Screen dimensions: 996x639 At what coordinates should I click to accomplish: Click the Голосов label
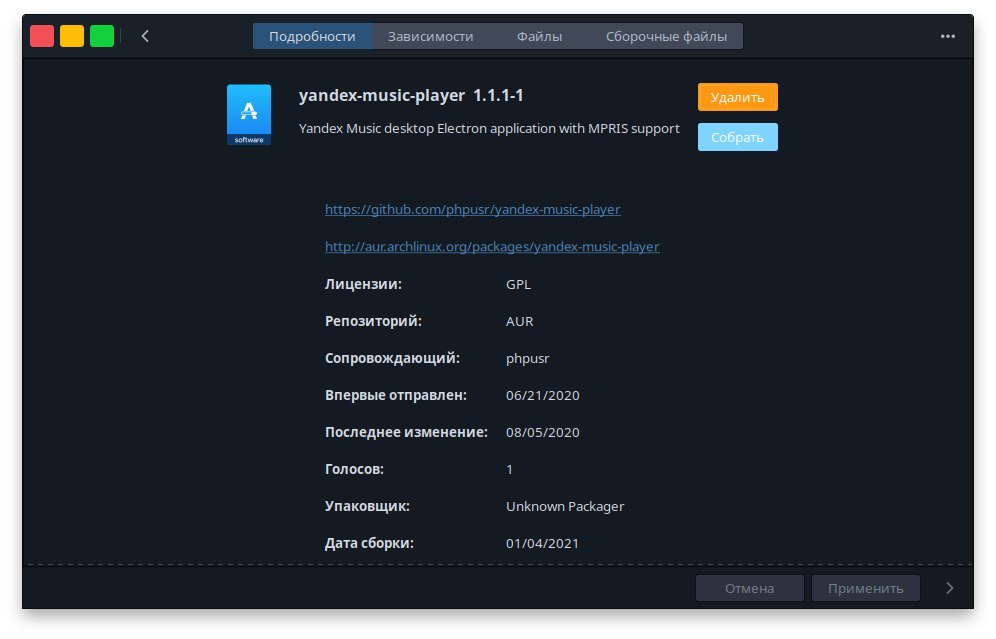click(x=354, y=469)
